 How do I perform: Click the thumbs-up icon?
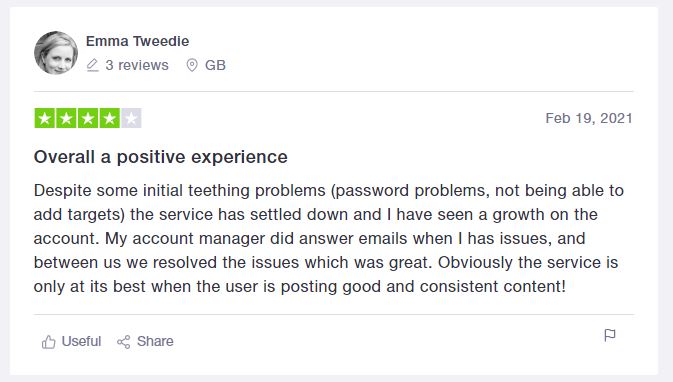tap(49, 342)
